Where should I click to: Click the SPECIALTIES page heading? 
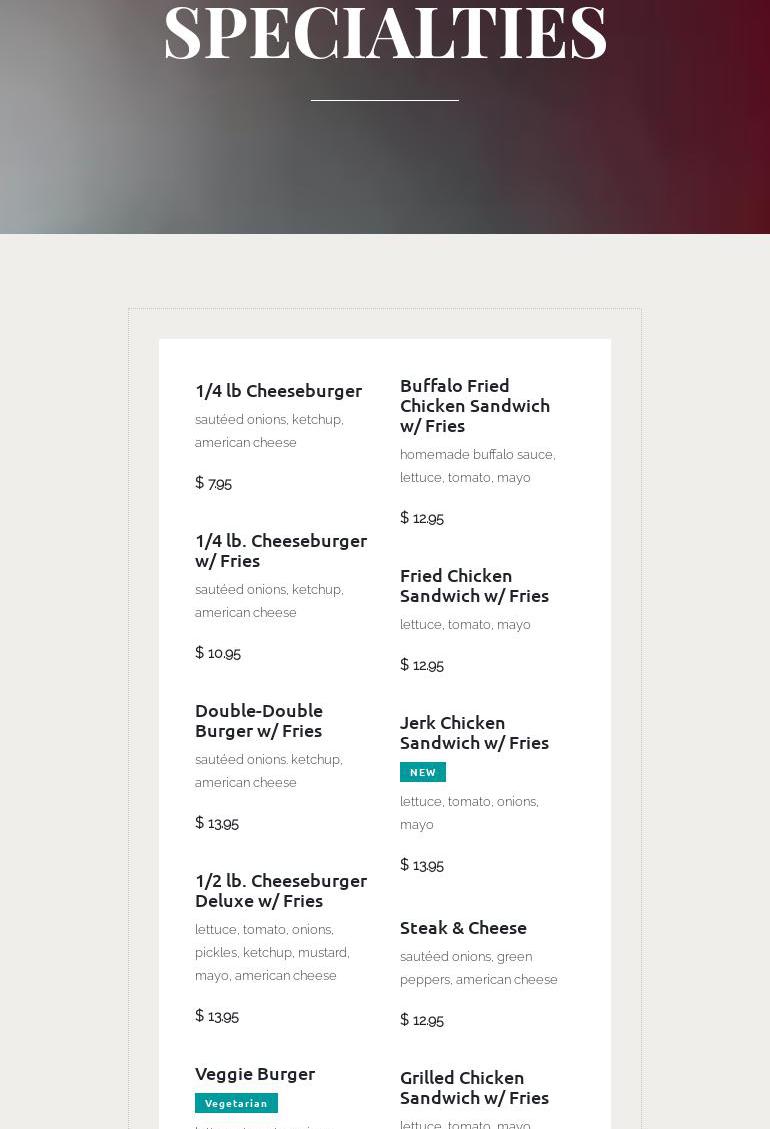pyautogui.click(x=385, y=32)
